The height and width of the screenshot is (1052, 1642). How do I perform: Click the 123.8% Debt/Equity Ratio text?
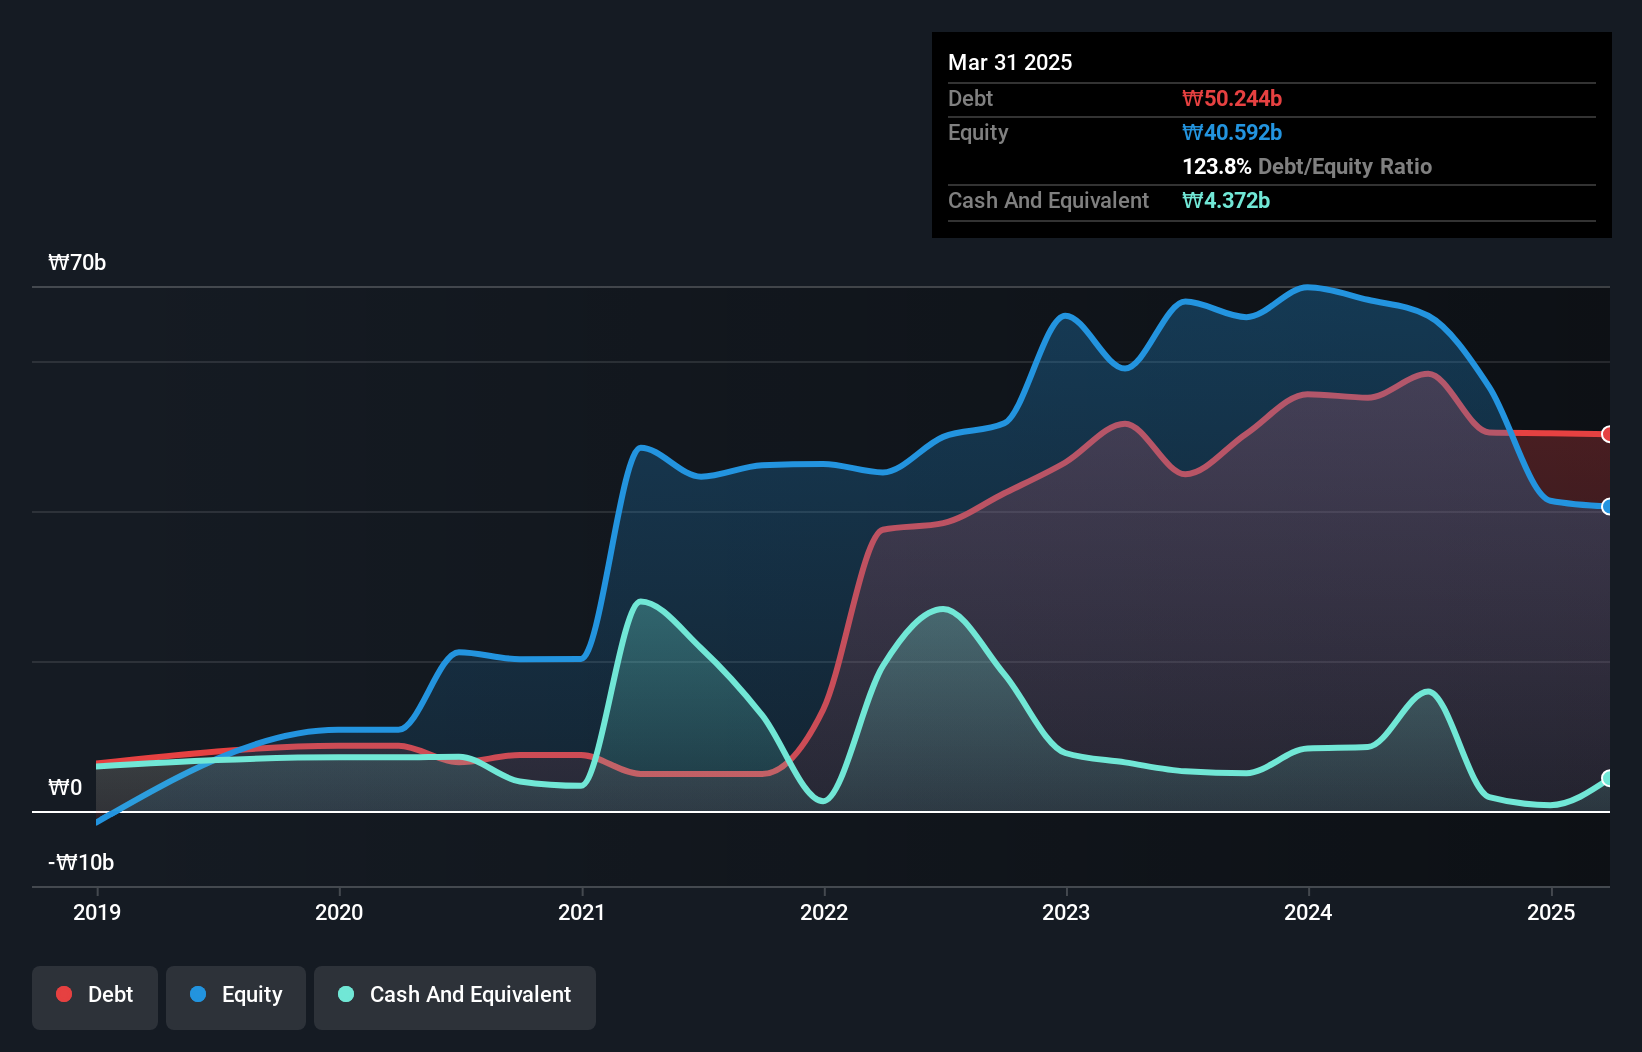1307,167
